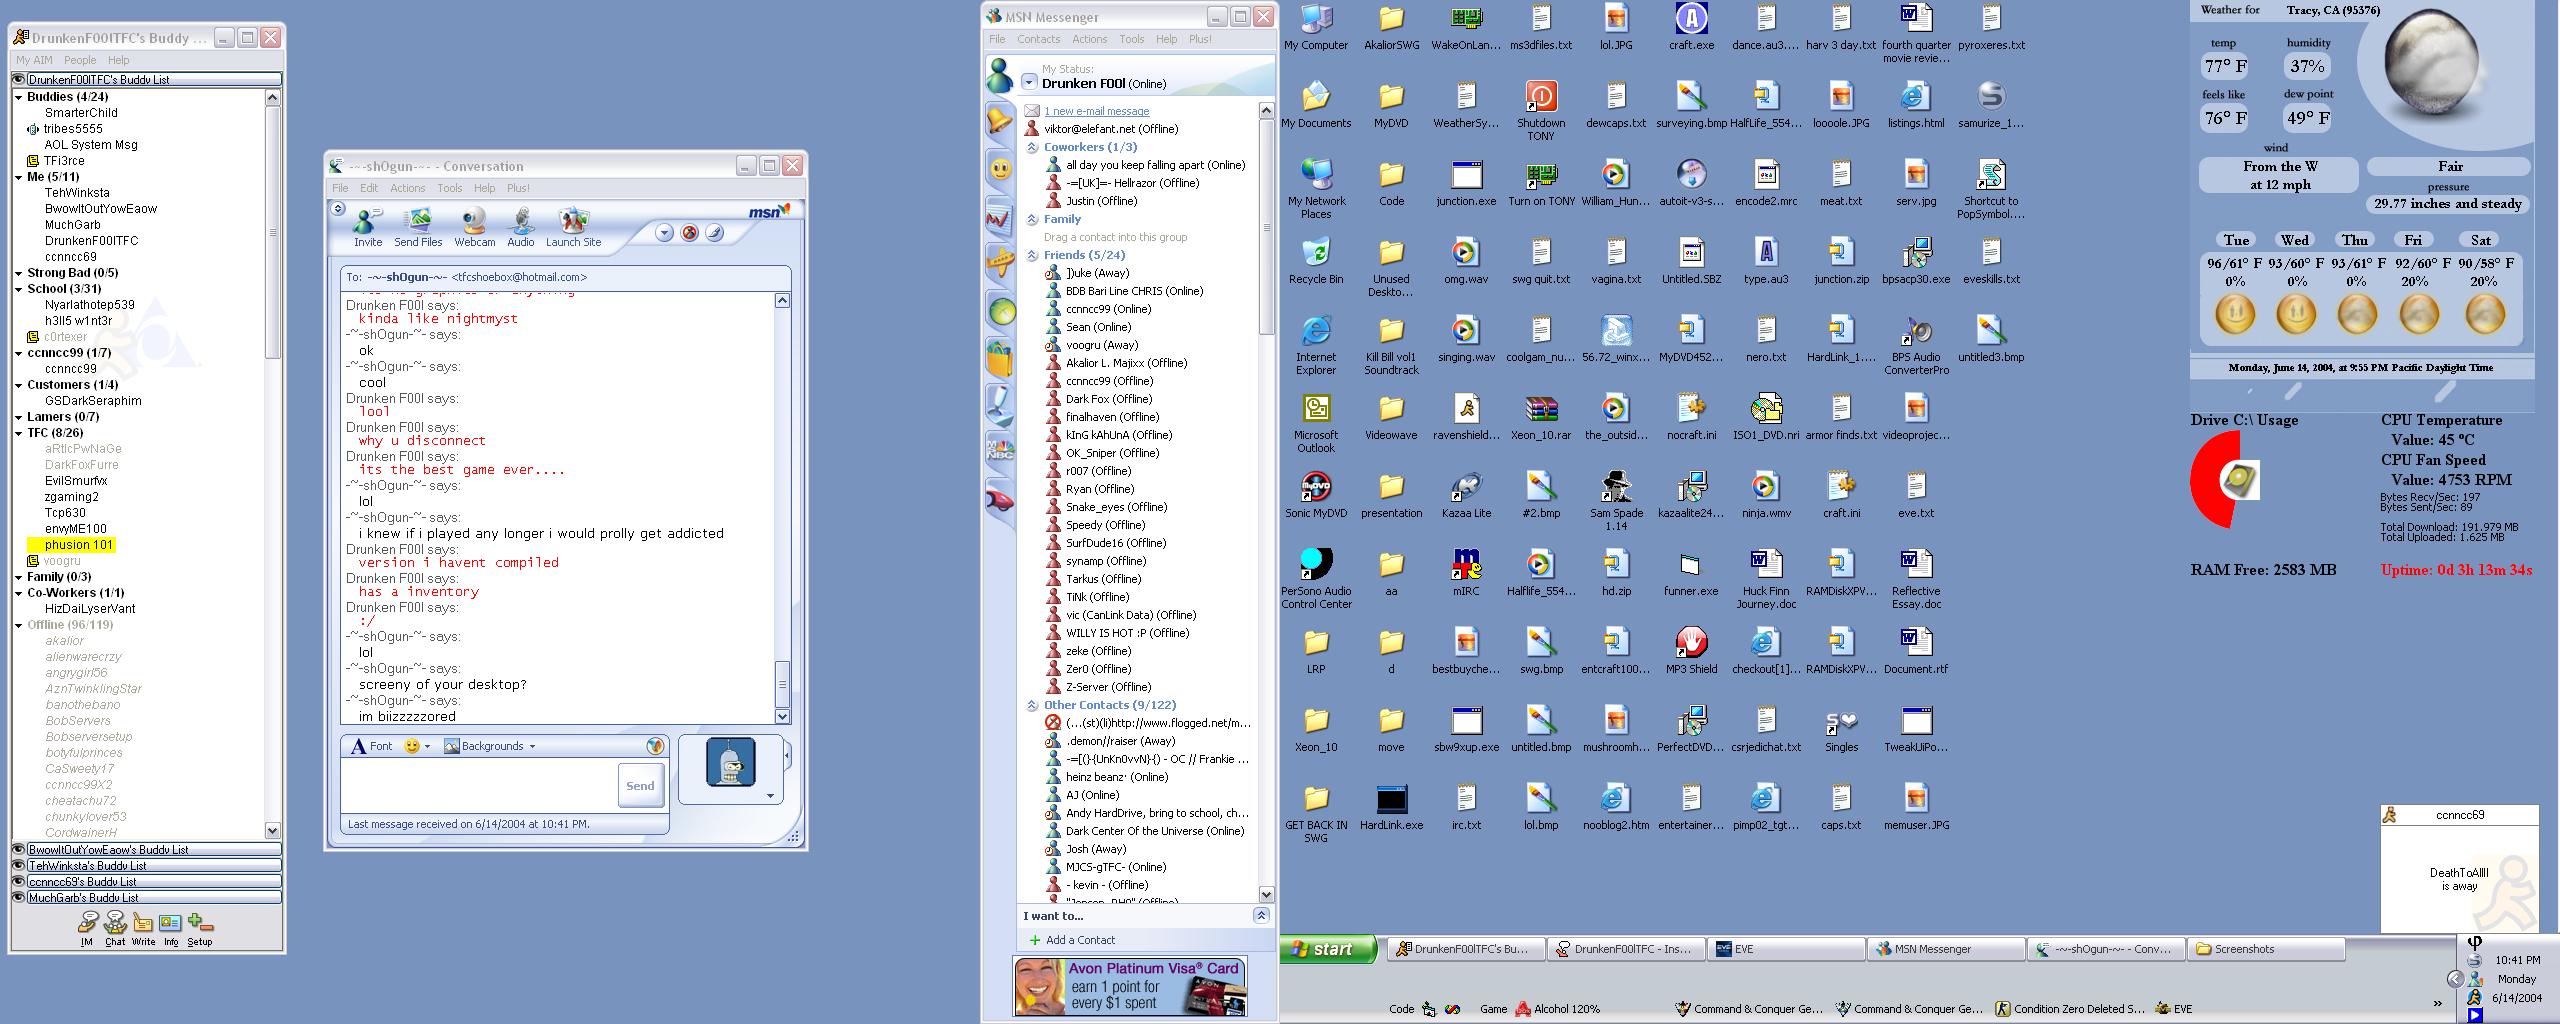Collapse the Buddies (4/24) group
Image resolution: width=2560 pixels, height=1024 pixels.
click(x=19, y=97)
